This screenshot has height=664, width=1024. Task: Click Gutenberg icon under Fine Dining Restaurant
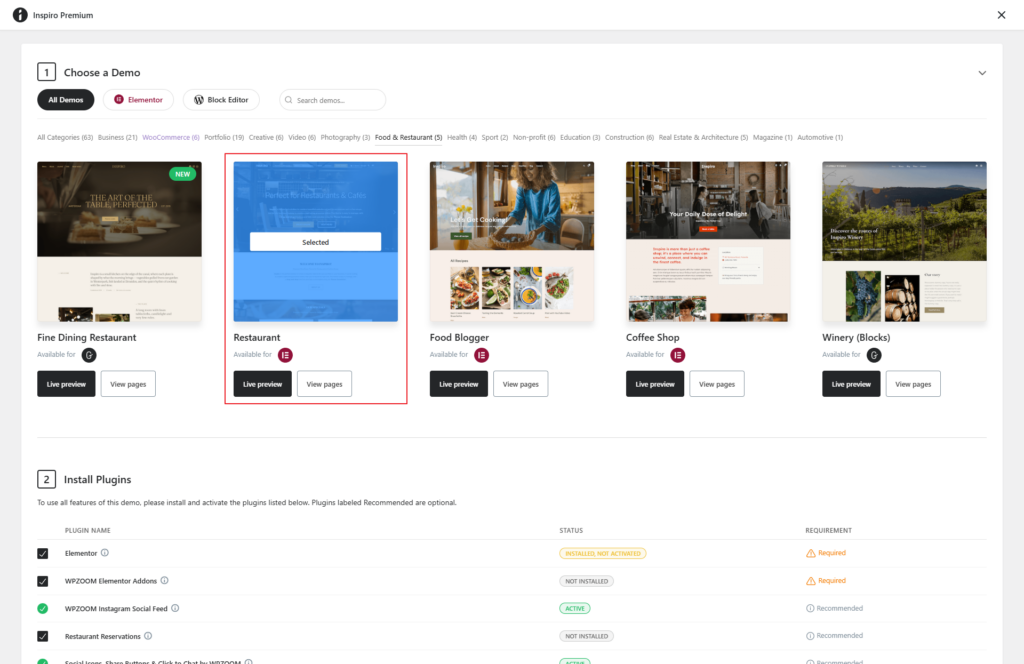[89, 355]
